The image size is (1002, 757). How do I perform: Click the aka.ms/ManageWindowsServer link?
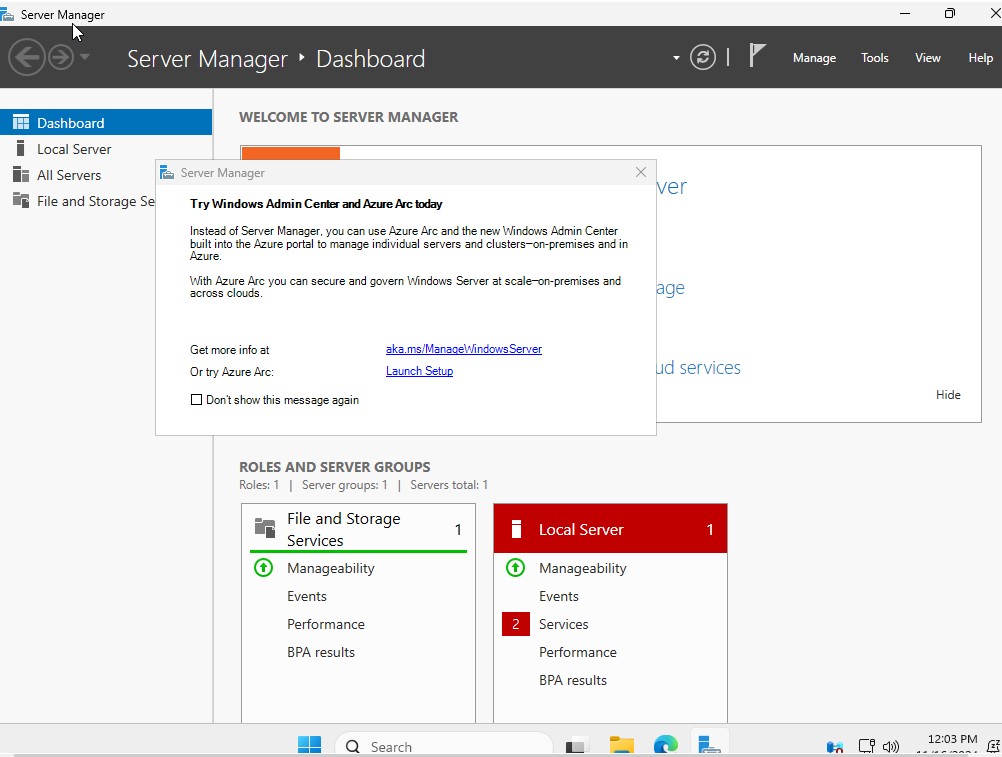click(463, 349)
